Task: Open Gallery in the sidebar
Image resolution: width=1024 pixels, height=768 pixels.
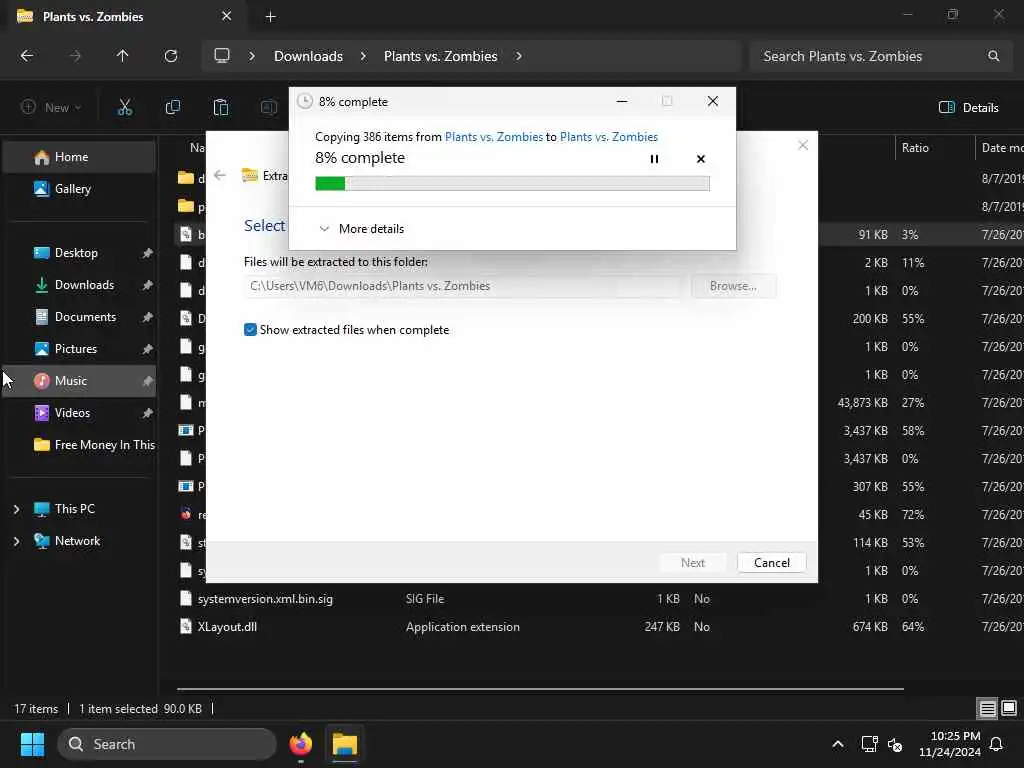Action: (79, 189)
